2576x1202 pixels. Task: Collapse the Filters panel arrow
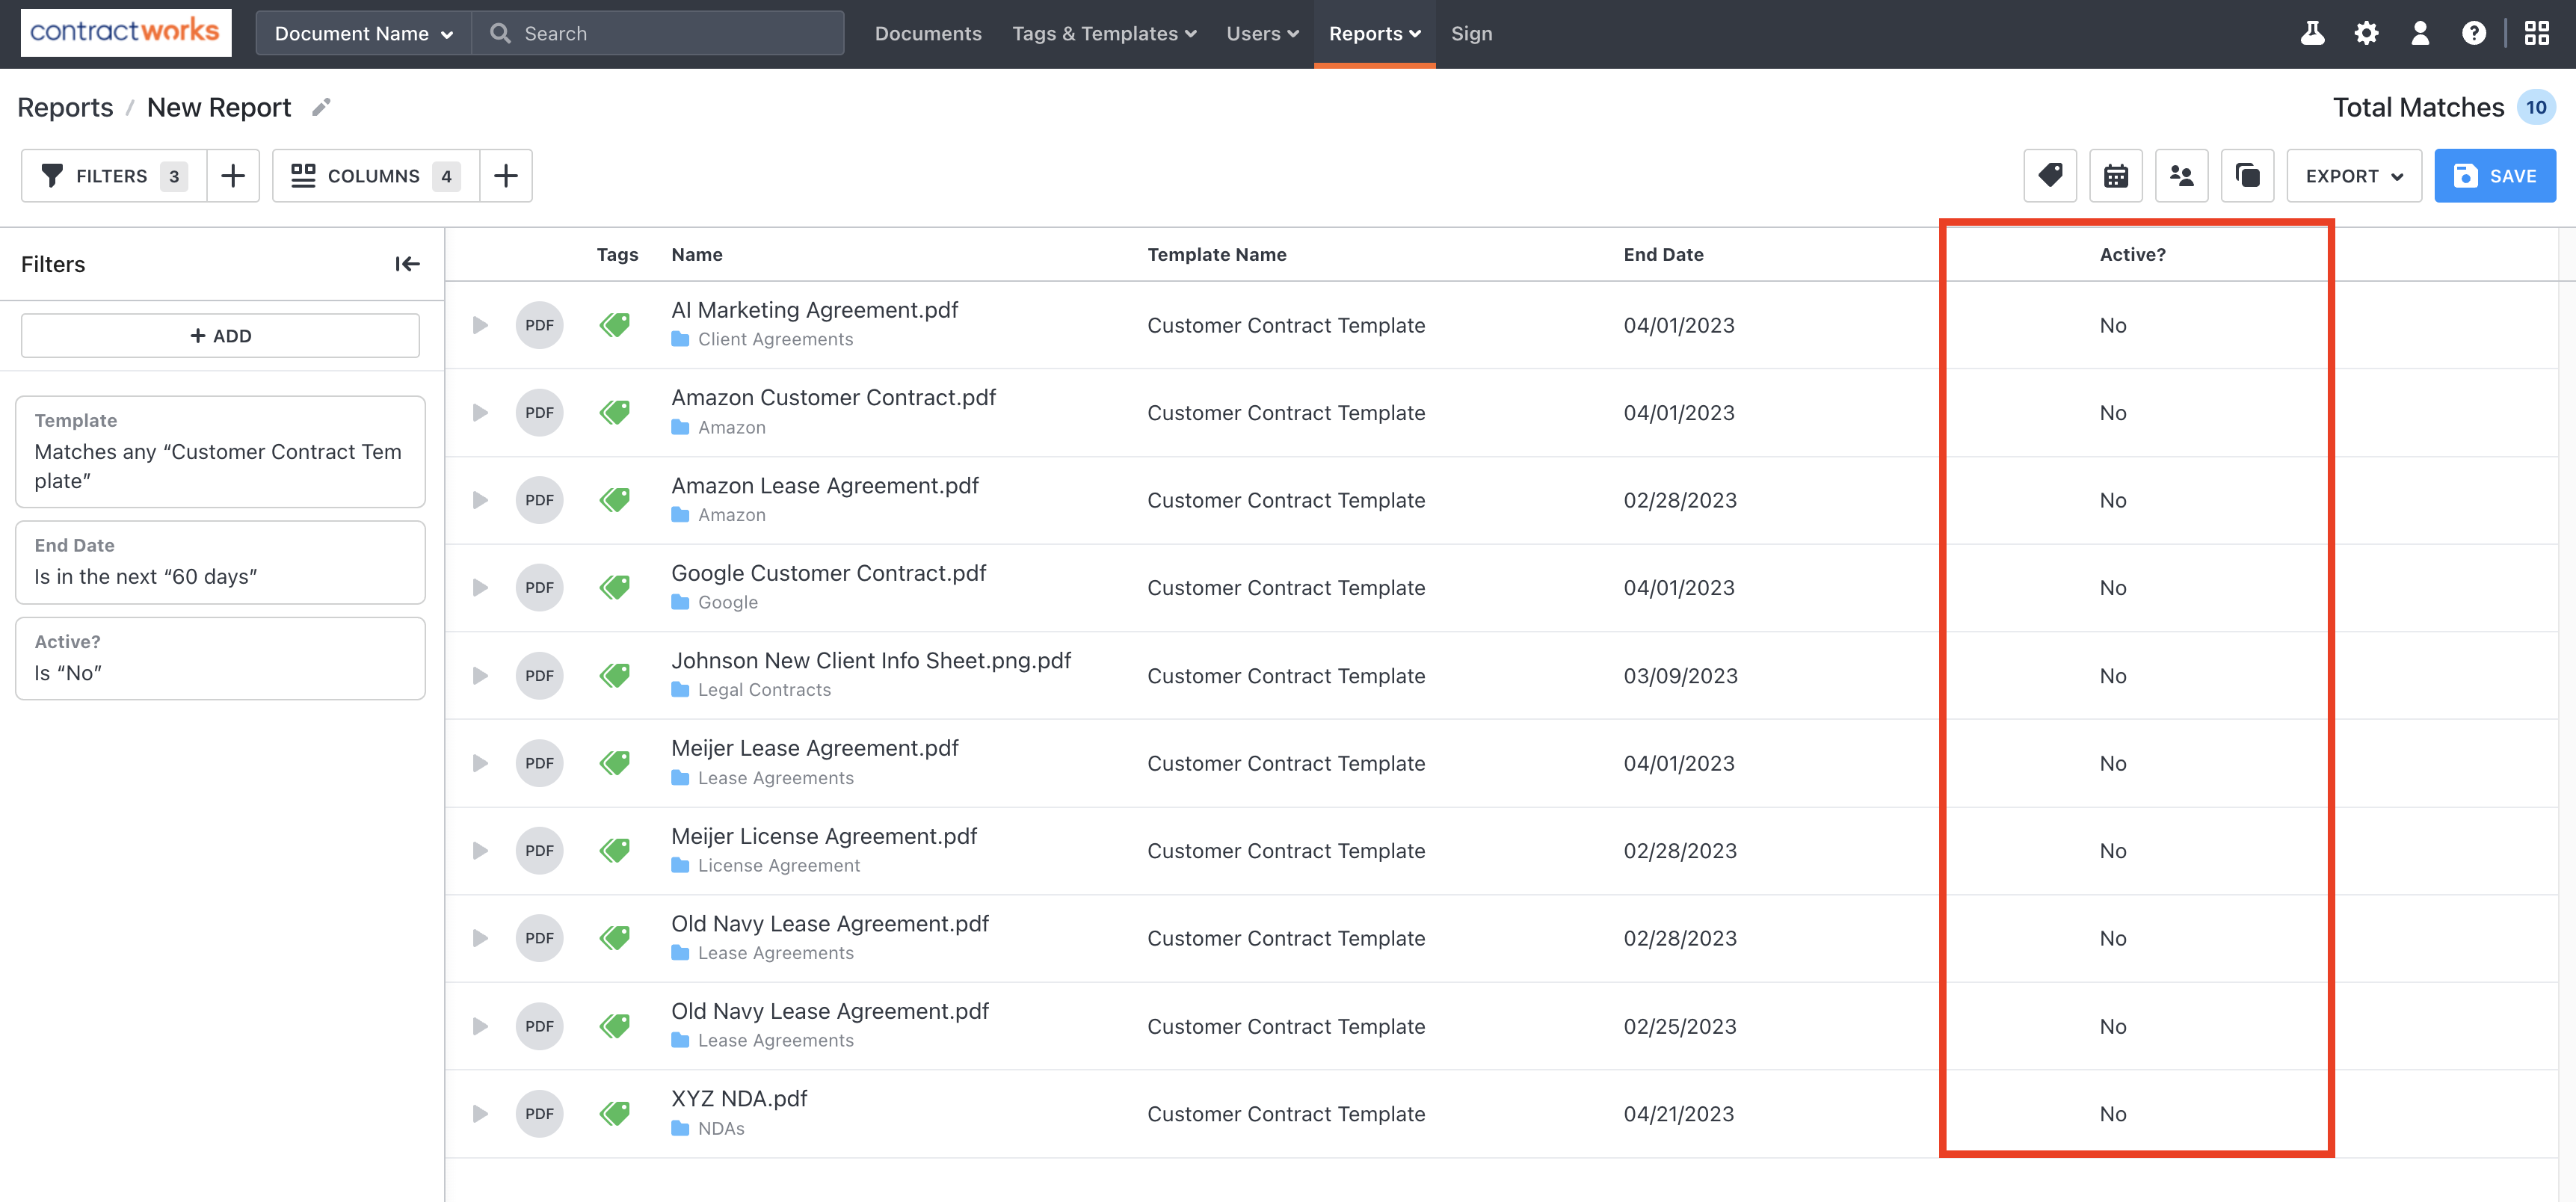click(407, 264)
